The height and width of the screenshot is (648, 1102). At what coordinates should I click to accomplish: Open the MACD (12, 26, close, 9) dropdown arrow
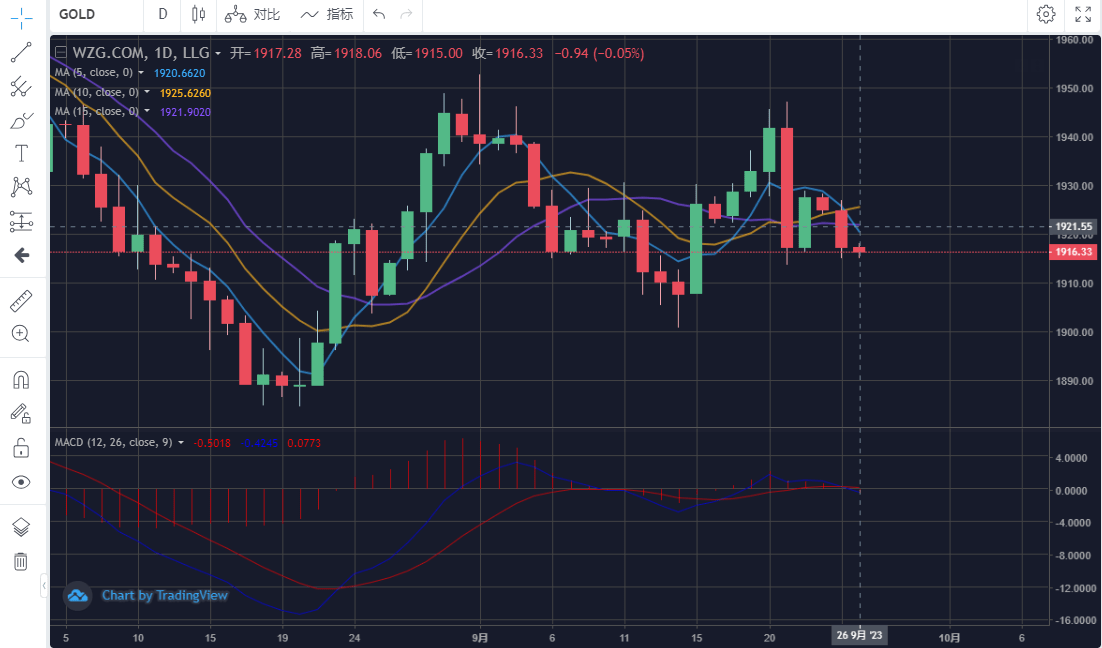pyautogui.click(x=181, y=443)
